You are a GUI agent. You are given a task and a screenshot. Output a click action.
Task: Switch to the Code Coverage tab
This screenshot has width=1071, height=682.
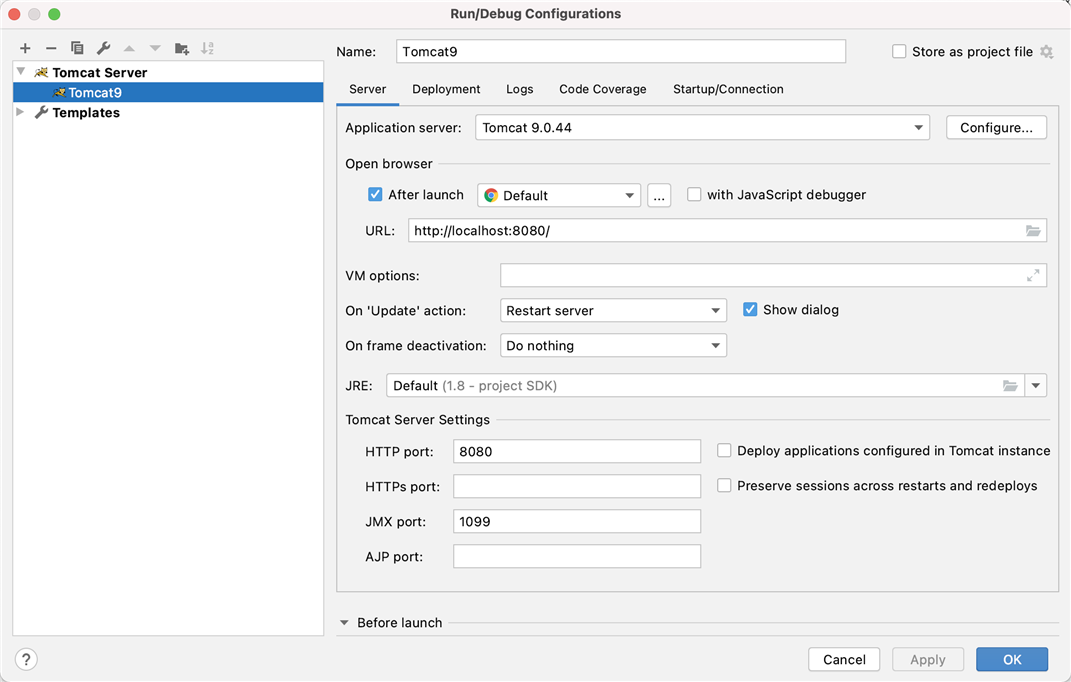coord(602,90)
